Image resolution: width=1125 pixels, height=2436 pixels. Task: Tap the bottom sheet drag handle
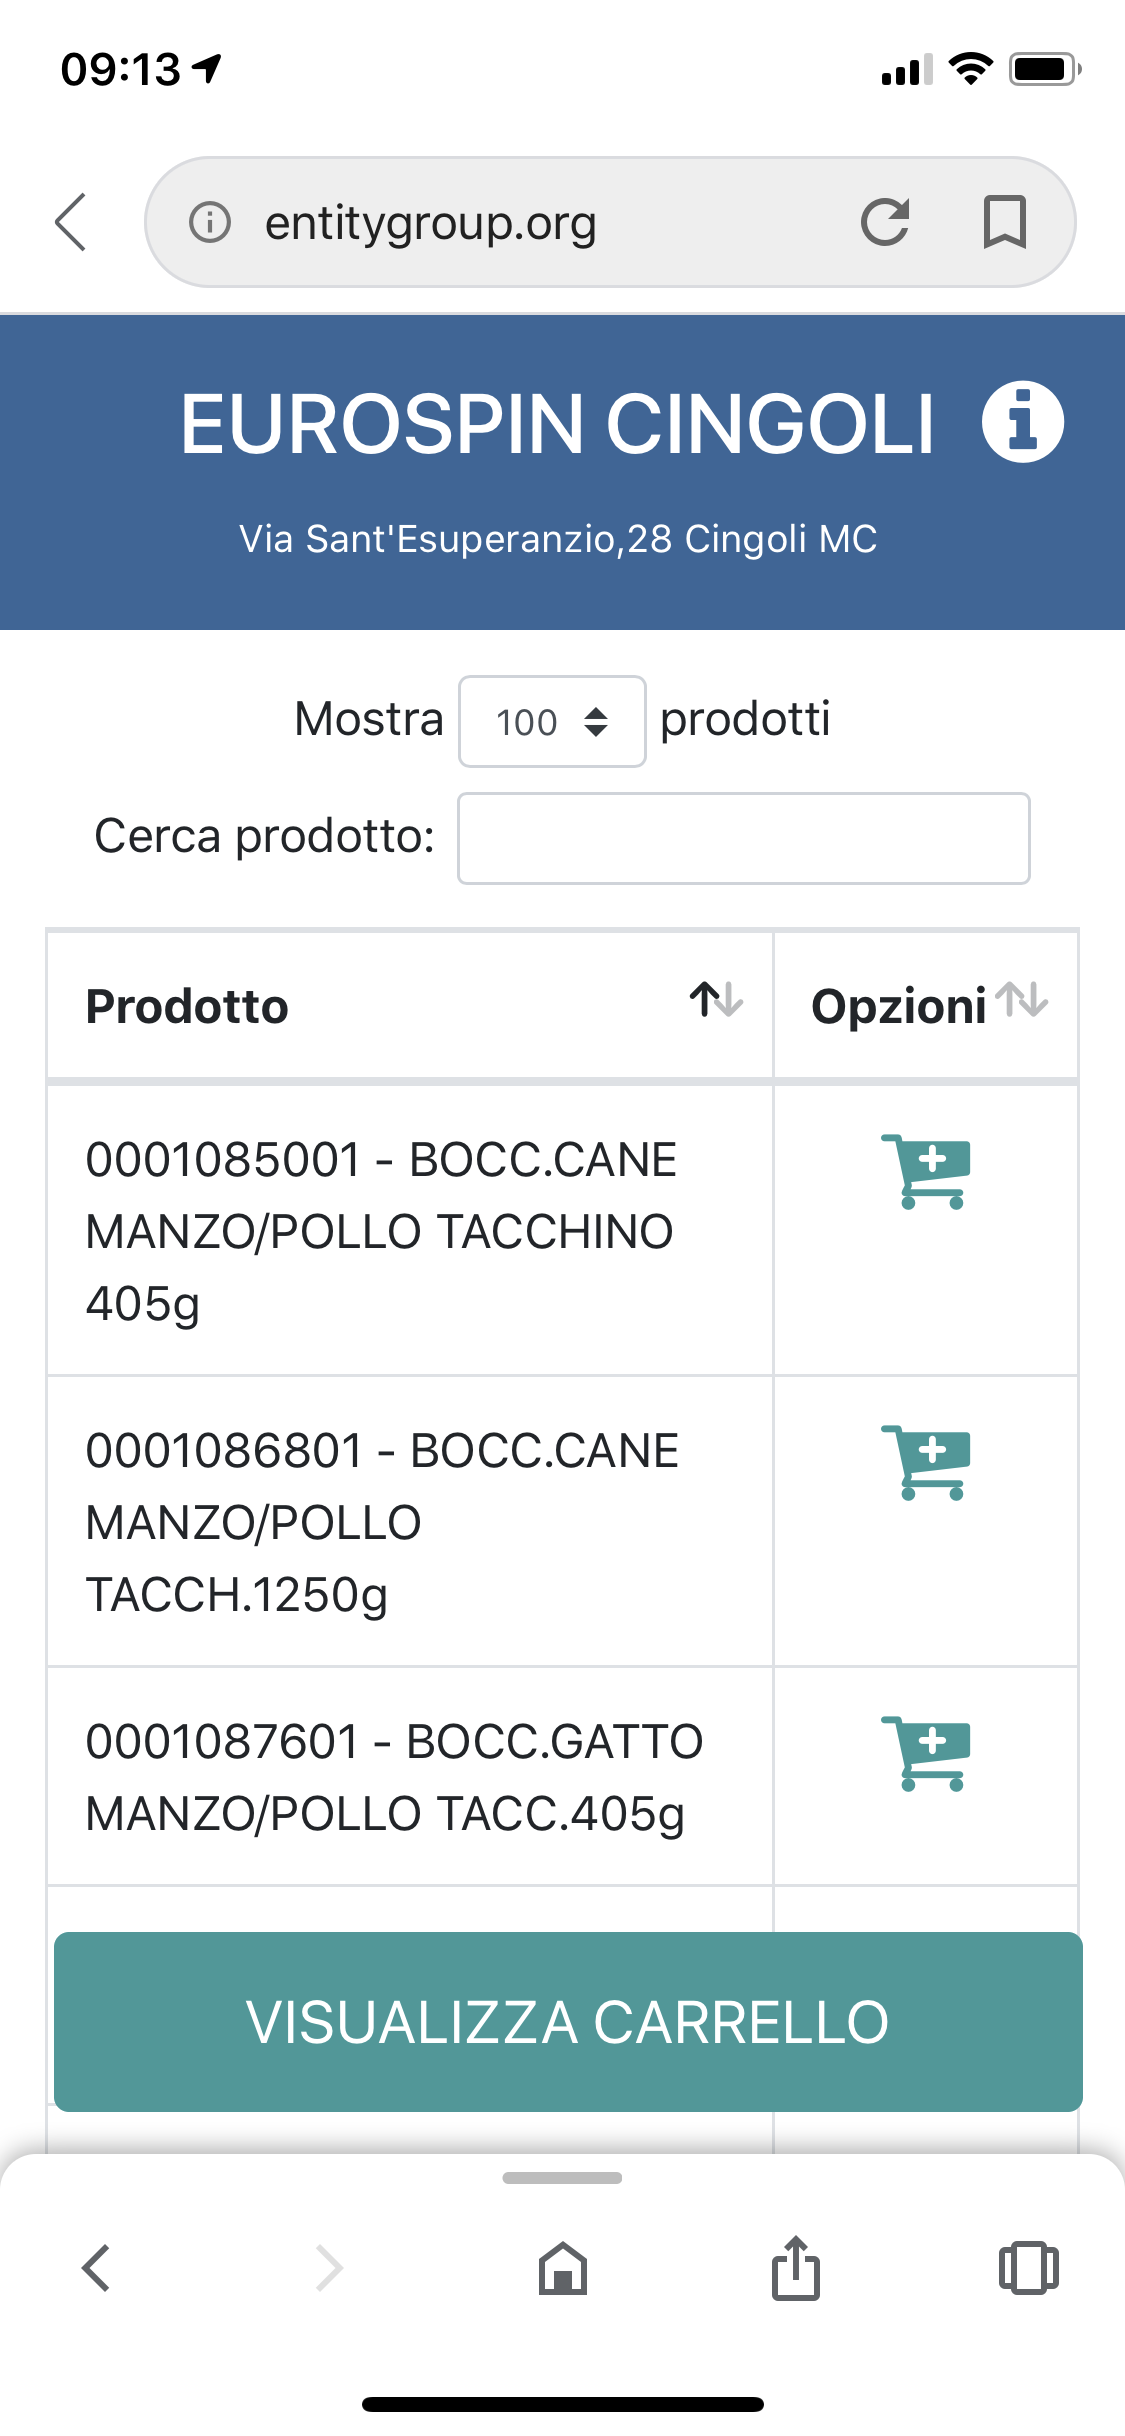pyautogui.click(x=562, y=2178)
